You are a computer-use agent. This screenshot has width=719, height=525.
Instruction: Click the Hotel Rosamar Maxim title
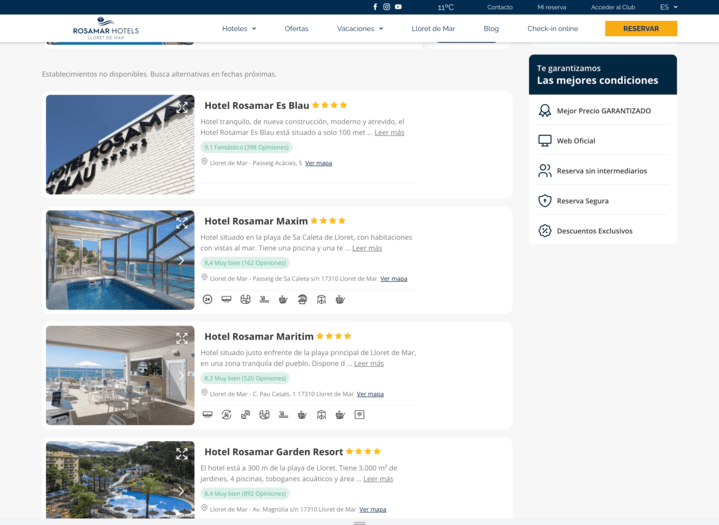[256, 221]
